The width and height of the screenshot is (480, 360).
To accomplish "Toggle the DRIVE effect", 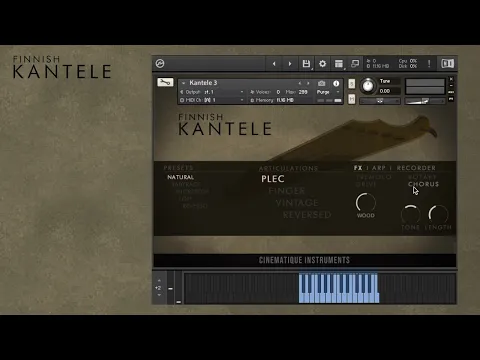I will [366, 184].
